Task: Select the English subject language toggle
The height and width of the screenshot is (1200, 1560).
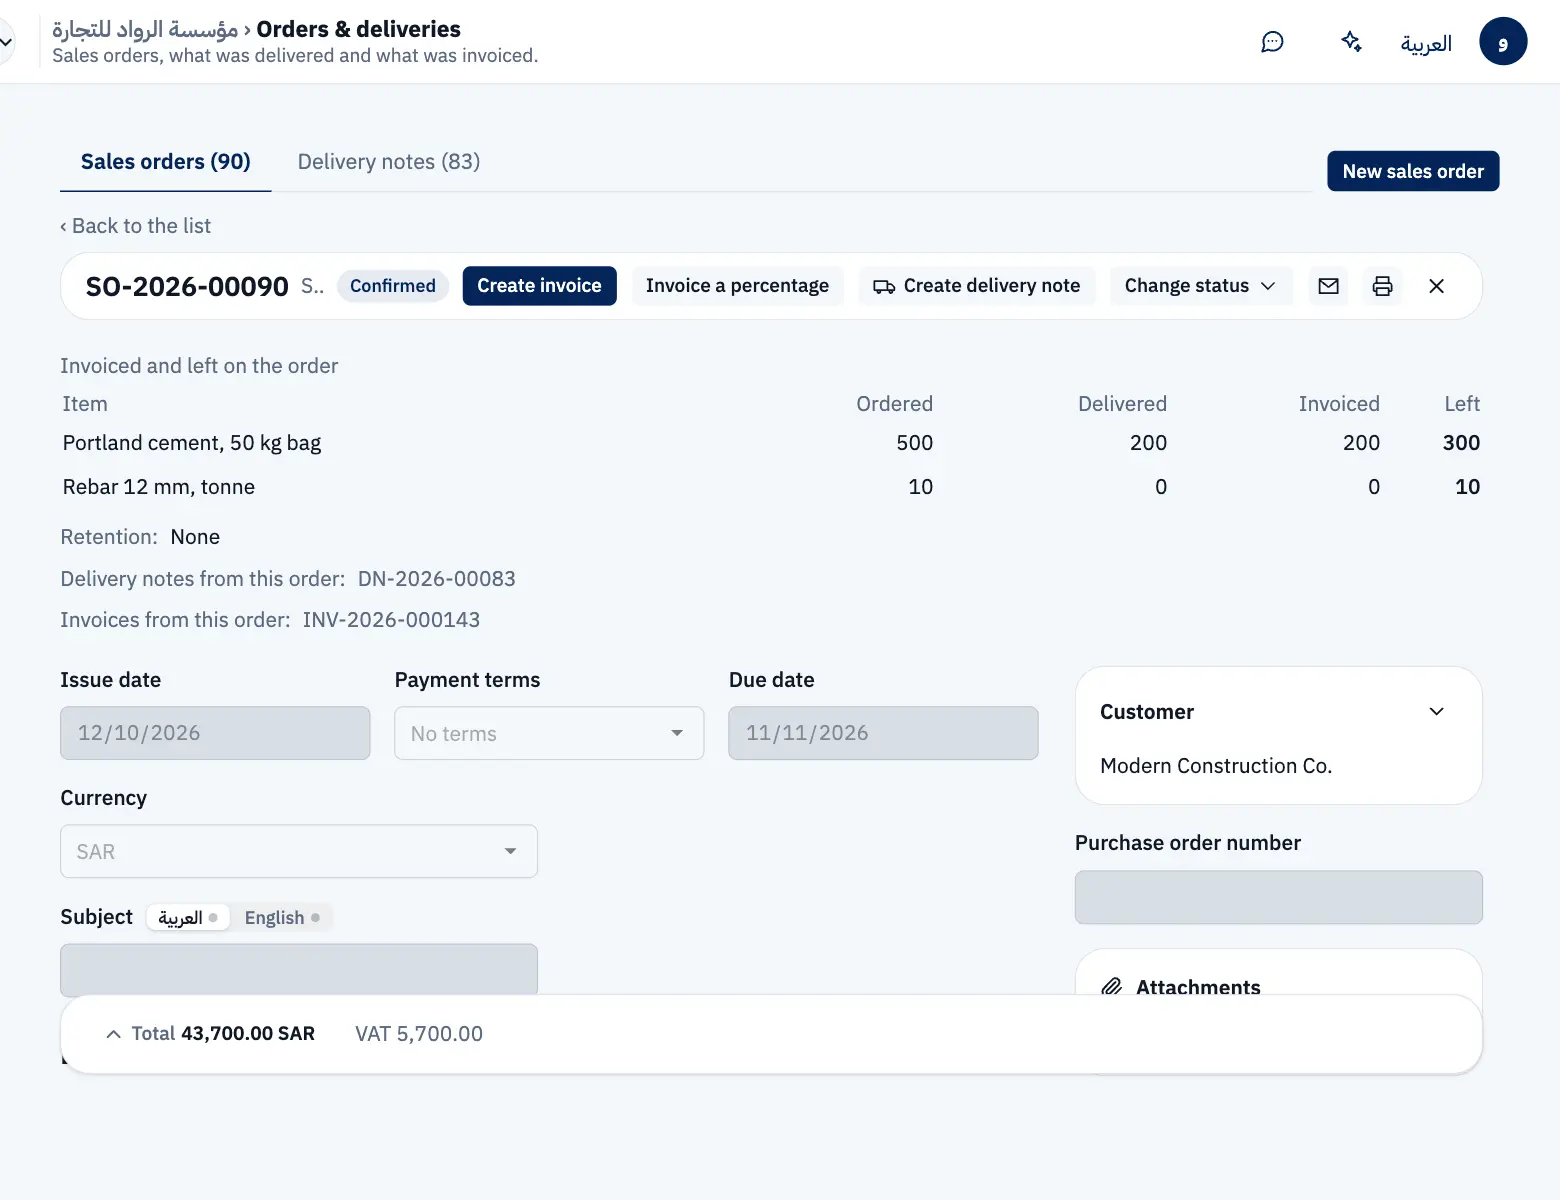Action: pyautogui.click(x=282, y=917)
